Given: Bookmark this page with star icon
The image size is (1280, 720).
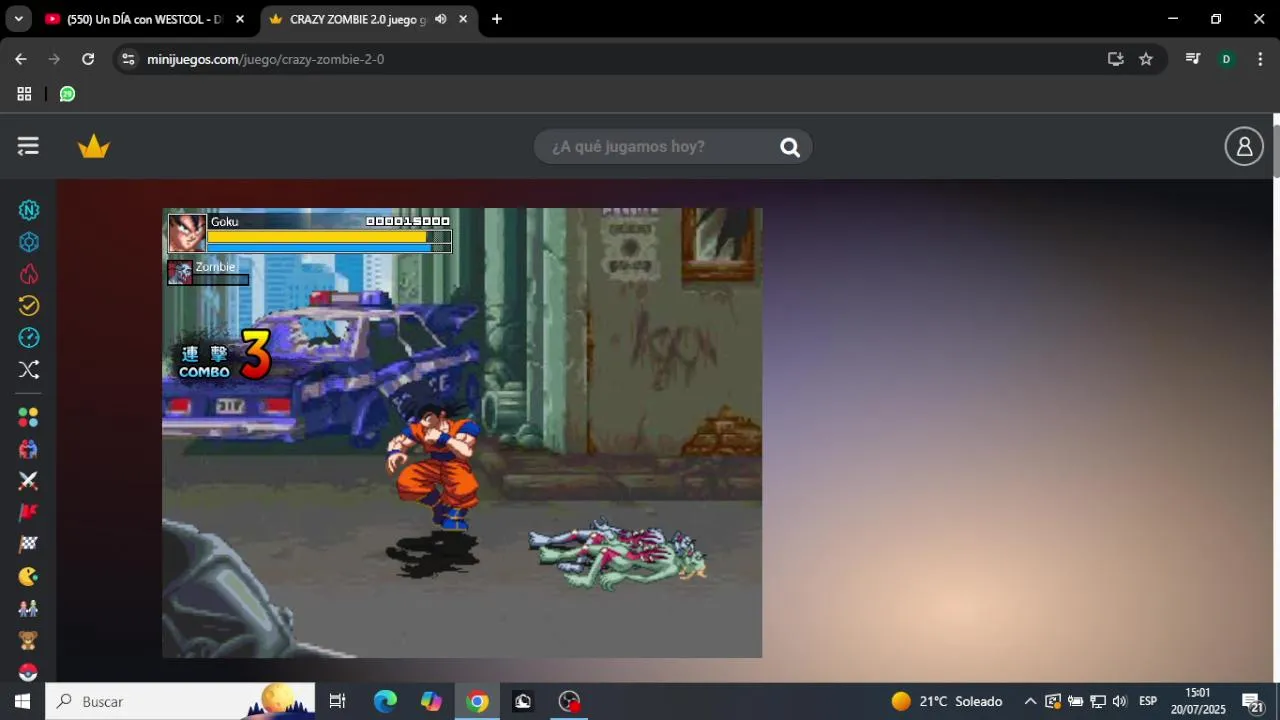Looking at the screenshot, I should tap(1146, 59).
